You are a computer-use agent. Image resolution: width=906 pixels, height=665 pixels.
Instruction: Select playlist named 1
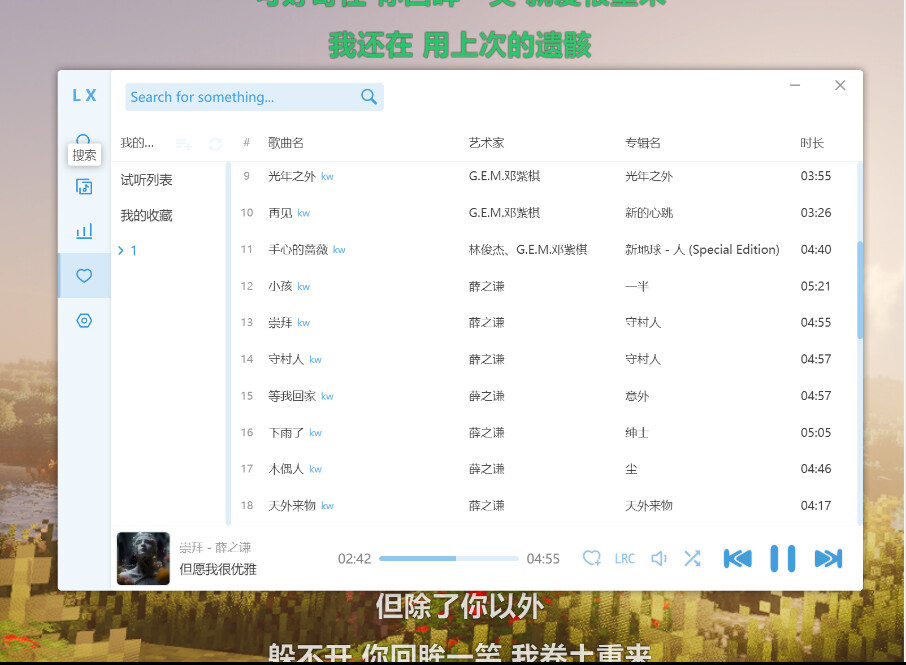tap(133, 251)
